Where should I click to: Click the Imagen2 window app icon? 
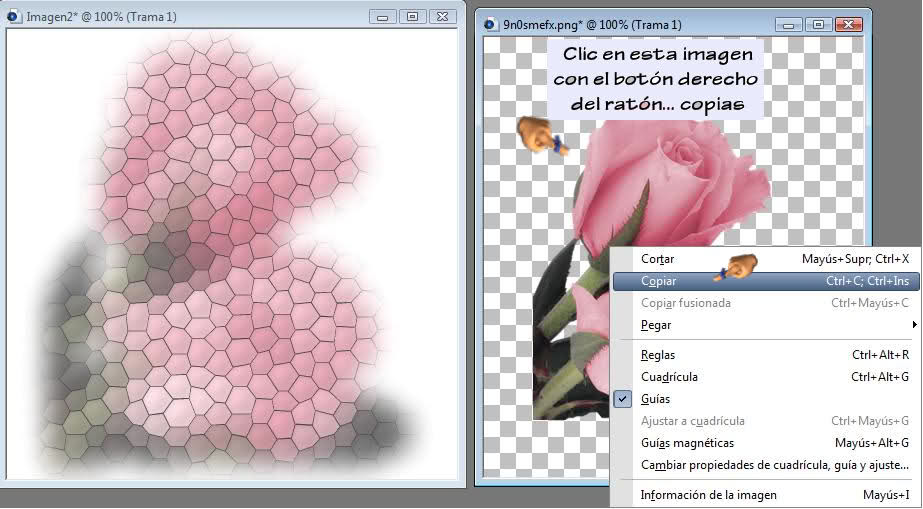pyautogui.click(x=14, y=17)
